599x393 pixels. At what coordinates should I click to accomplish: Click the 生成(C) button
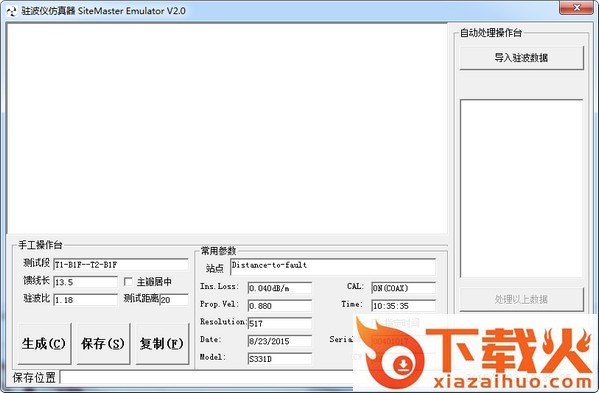pyautogui.click(x=44, y=343)
